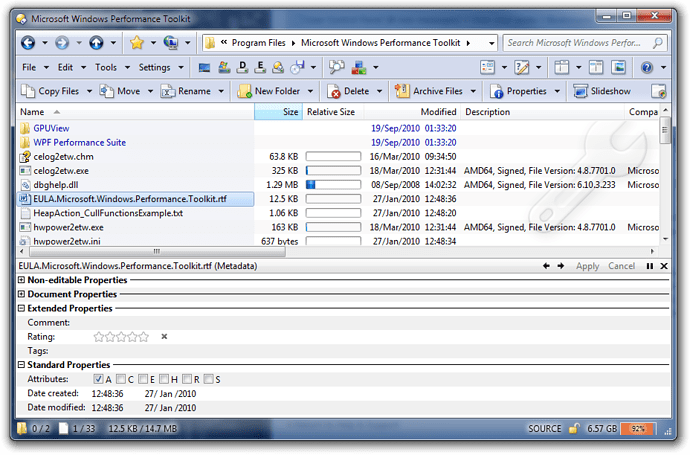
Task: Open Archive Files dropdown arrow
Action: tap(473, 91)
